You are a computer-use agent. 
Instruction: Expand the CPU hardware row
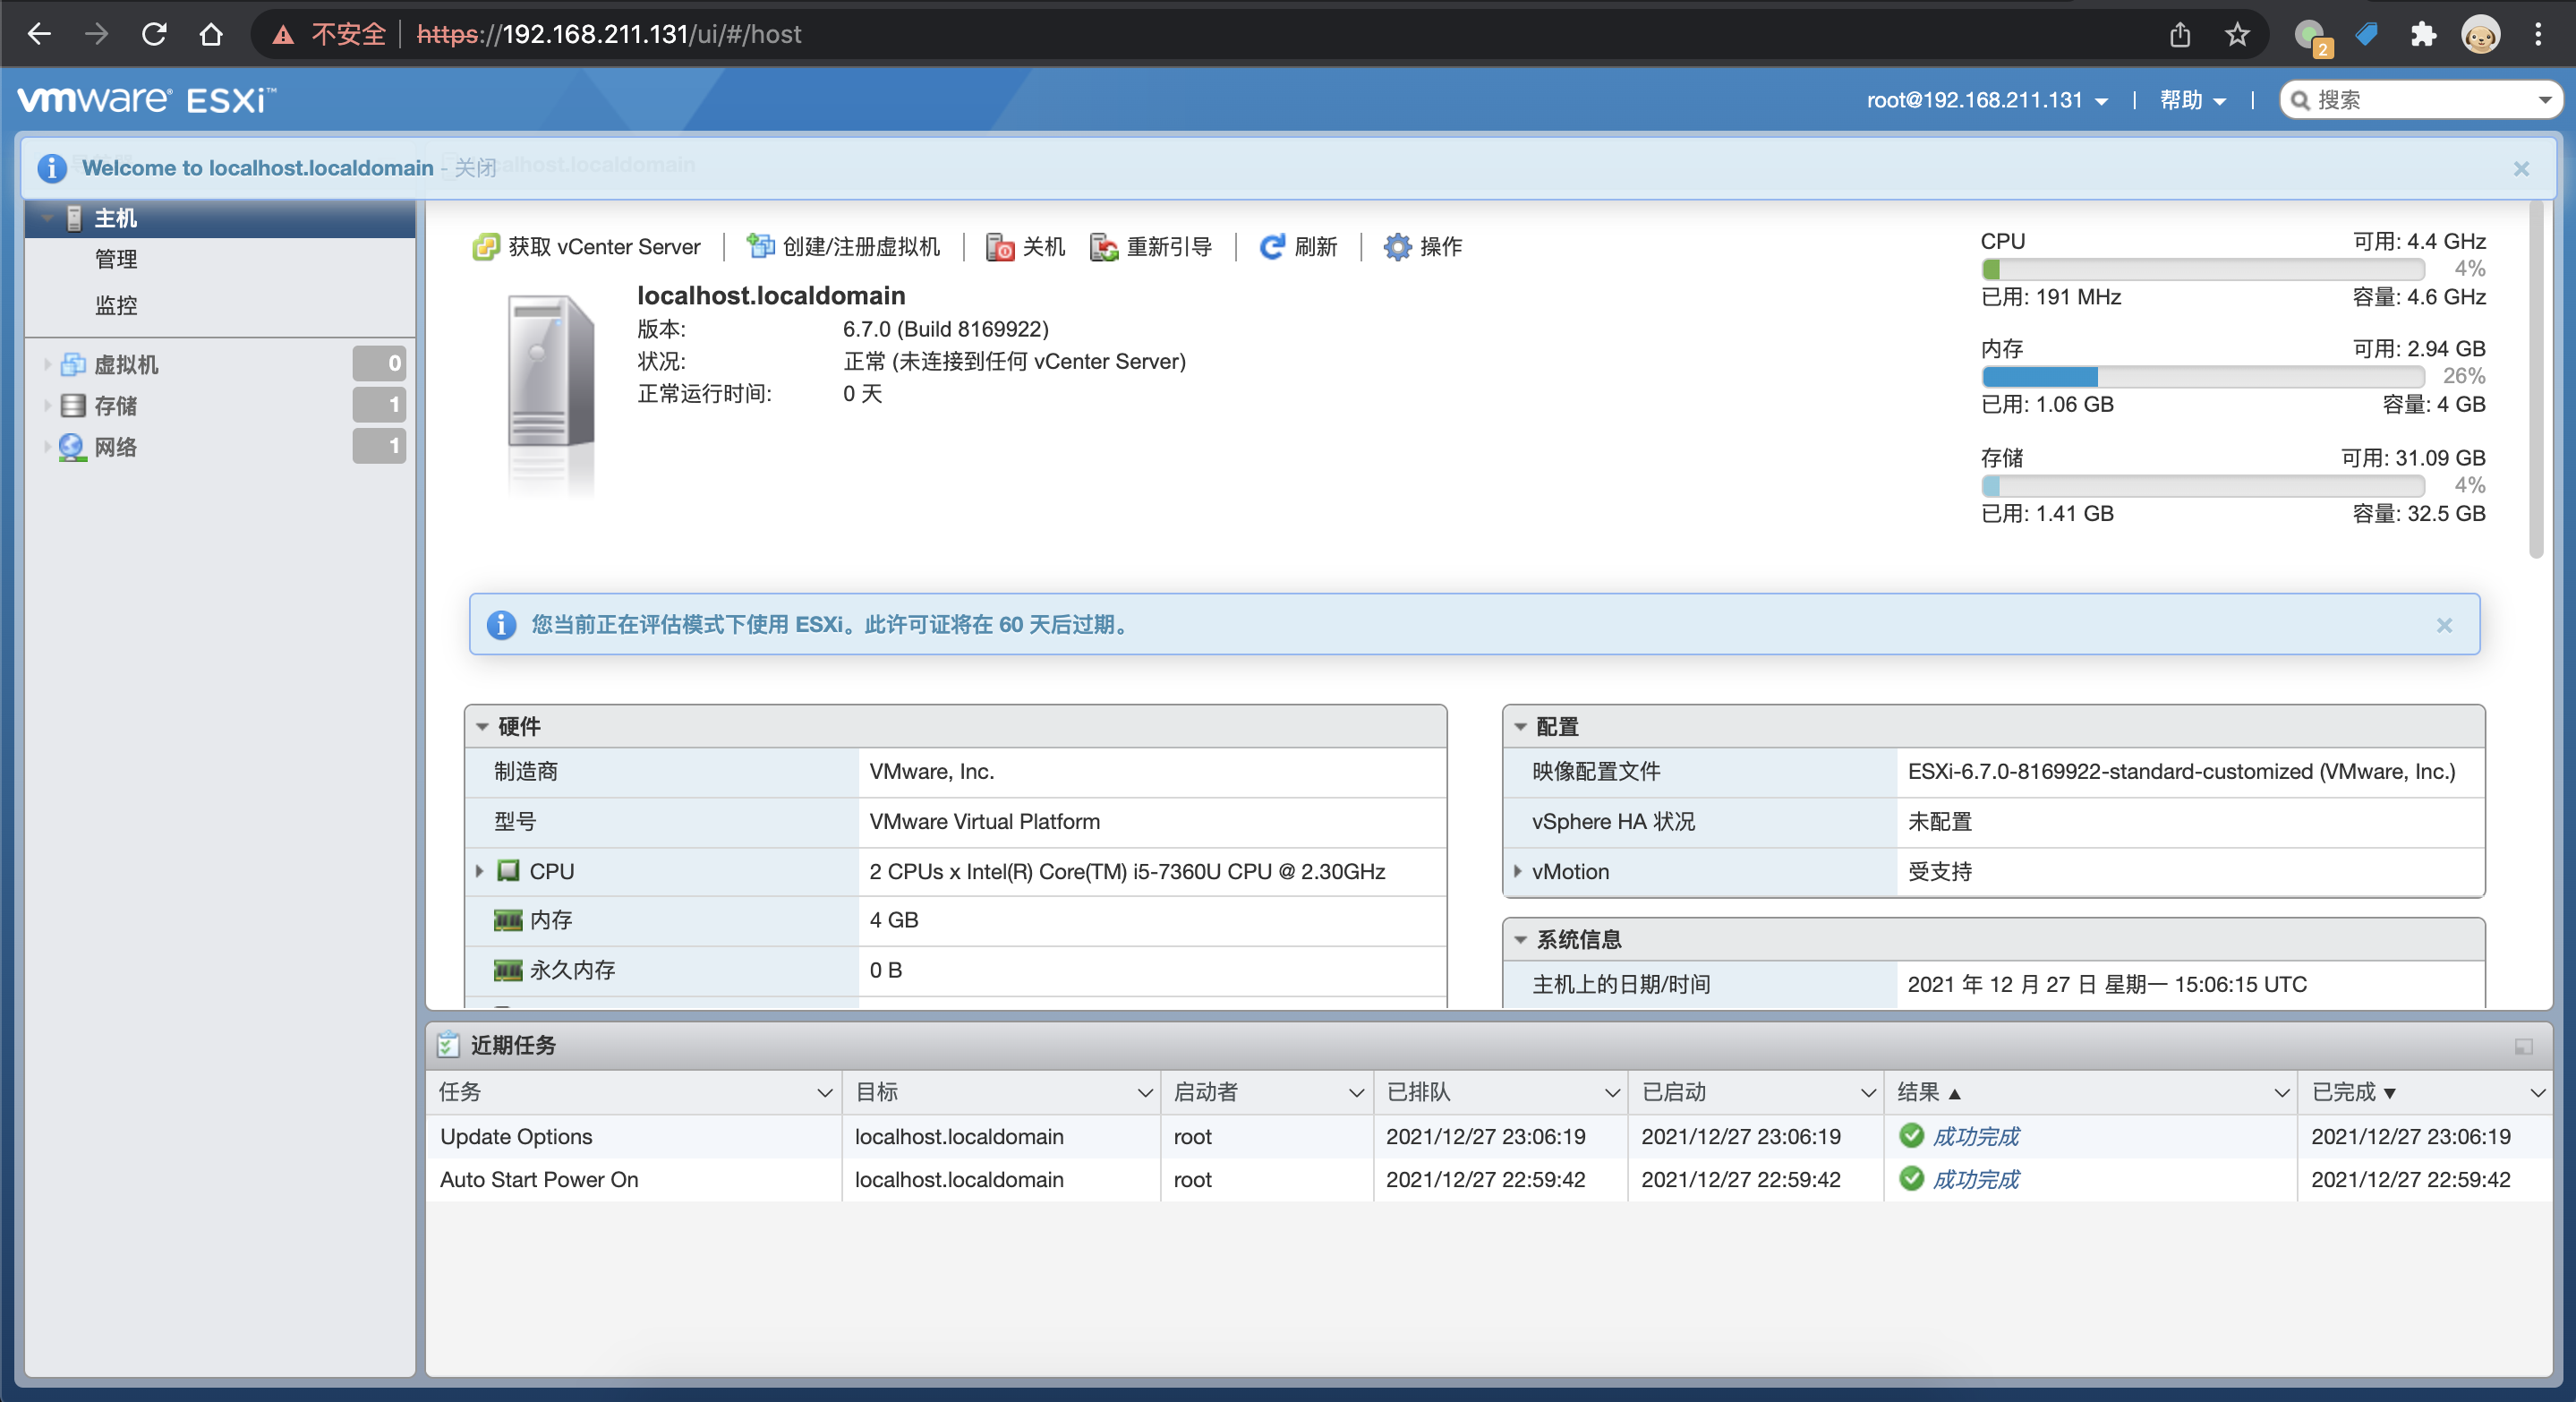(479, 871)
